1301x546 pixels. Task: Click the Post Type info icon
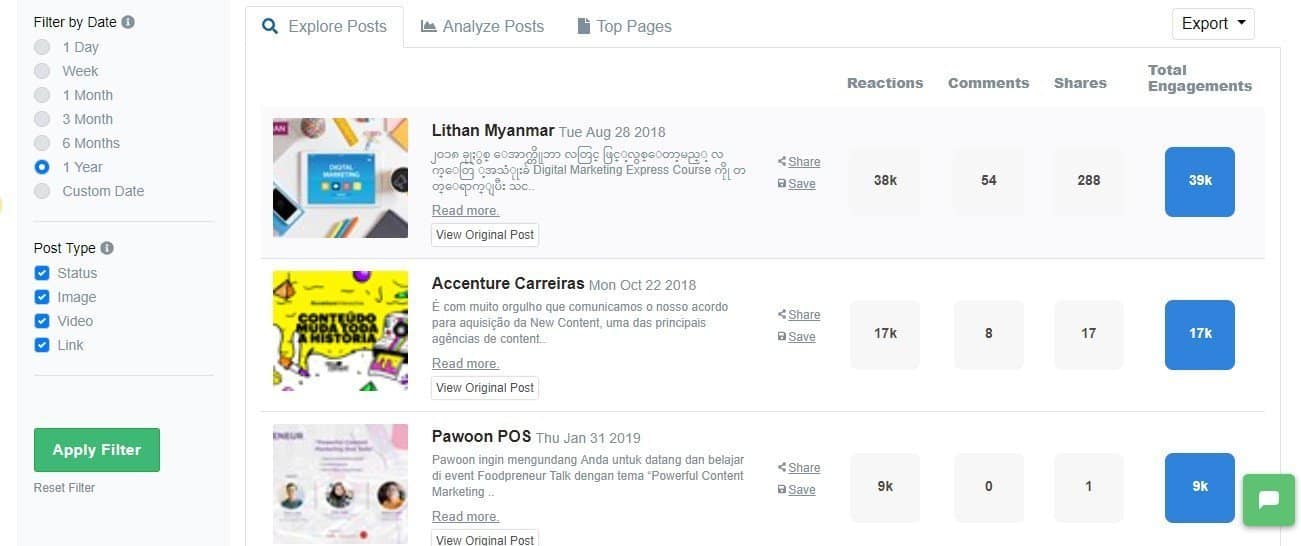coord(107,248)
